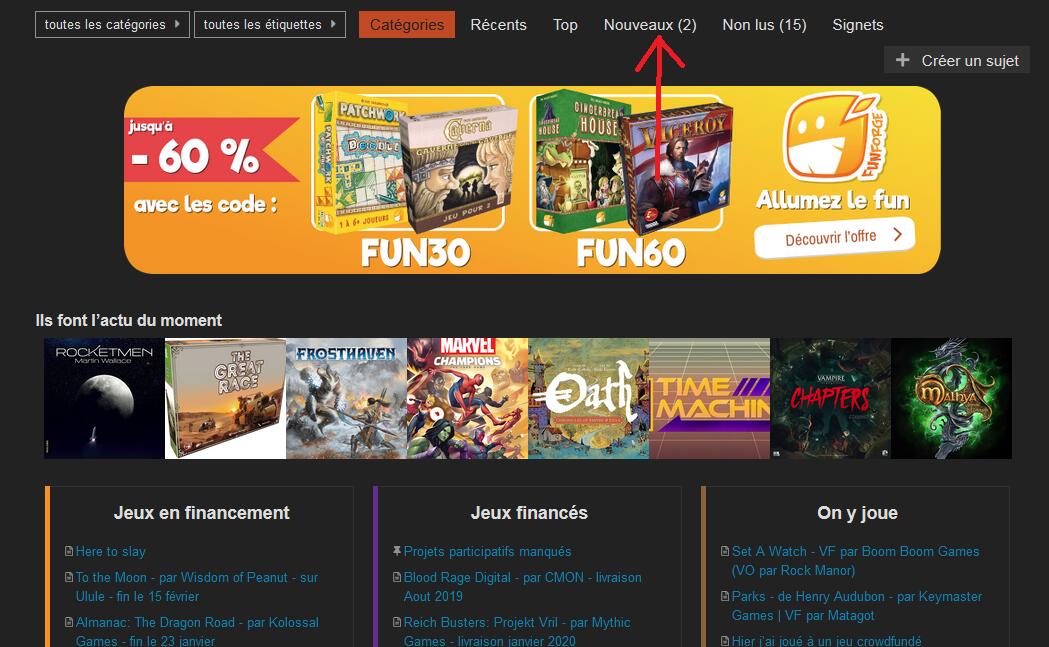
Task: Click the document icon beside 'Parks - de Henry Audubon'
Action: pos(725,596)
